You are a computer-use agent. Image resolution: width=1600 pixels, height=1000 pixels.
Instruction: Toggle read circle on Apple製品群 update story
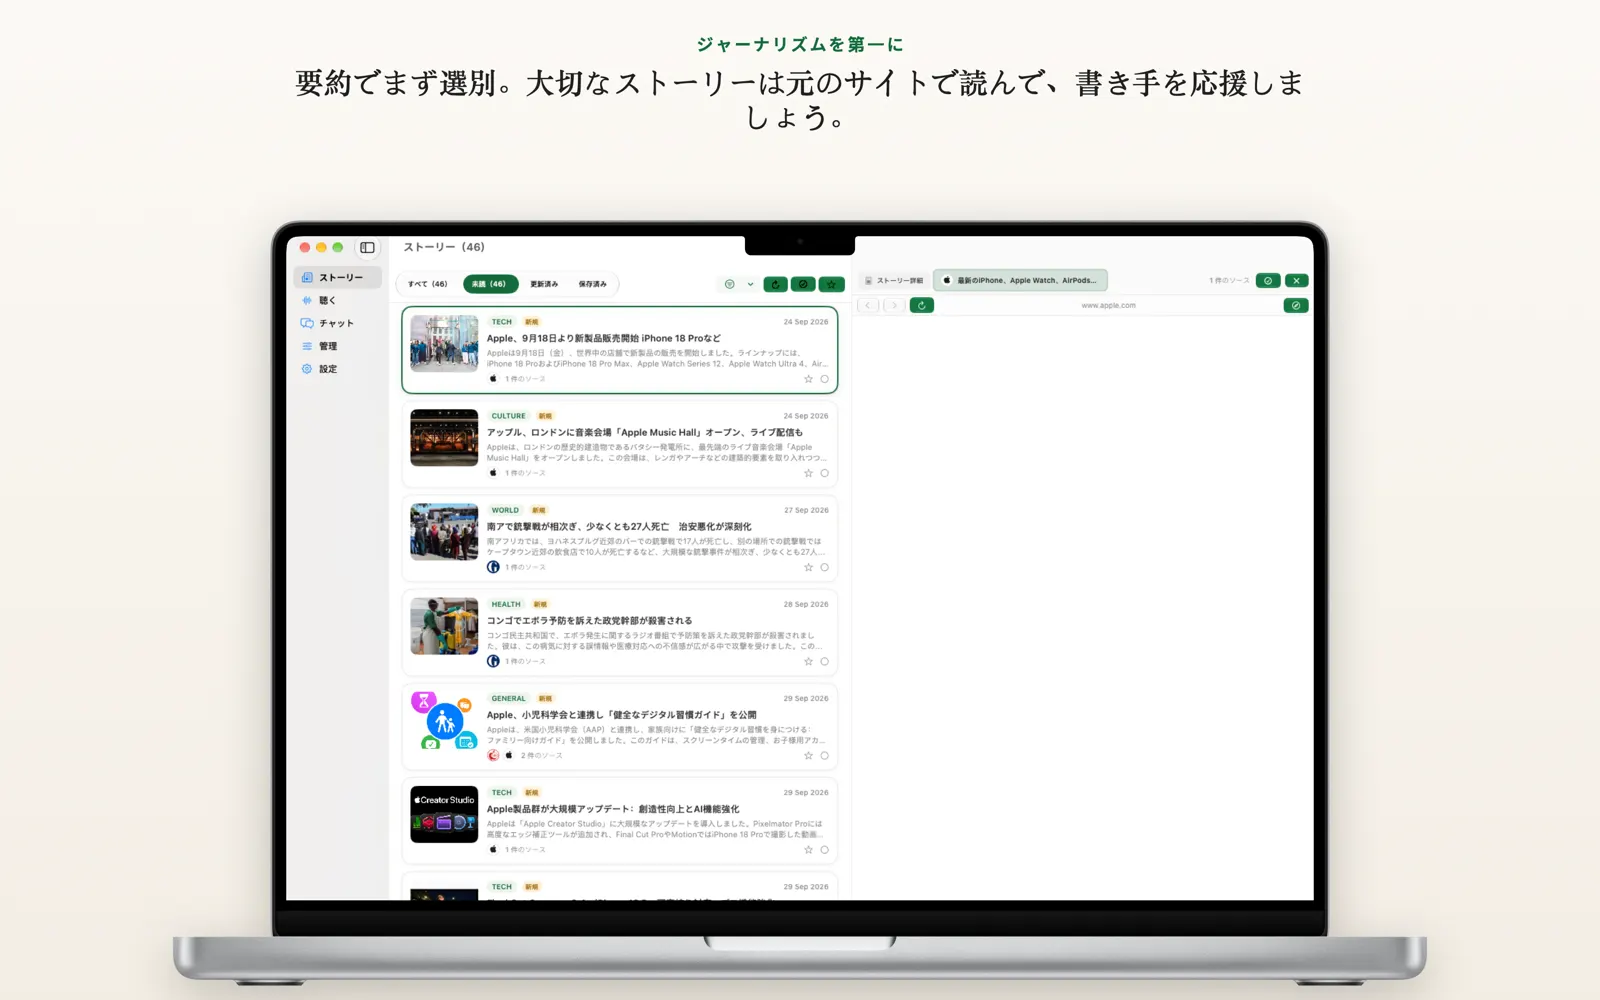(x=825, y=850)
